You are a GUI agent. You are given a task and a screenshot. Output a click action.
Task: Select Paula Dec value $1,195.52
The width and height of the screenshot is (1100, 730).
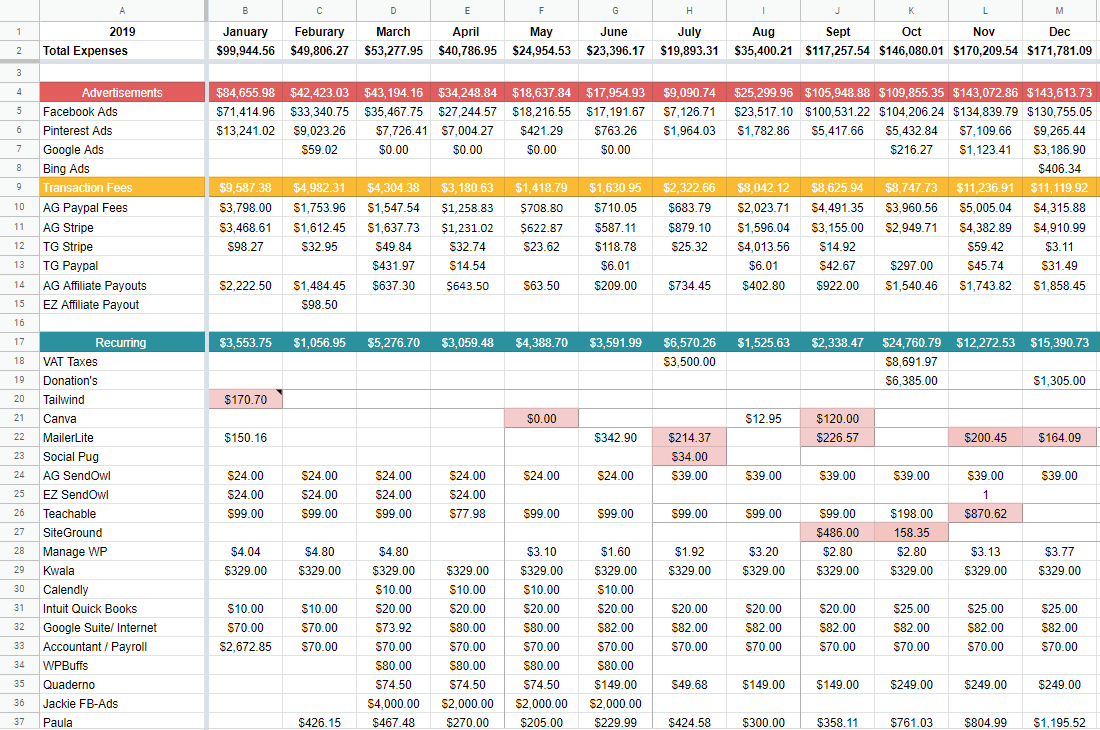click(1059, 722)
